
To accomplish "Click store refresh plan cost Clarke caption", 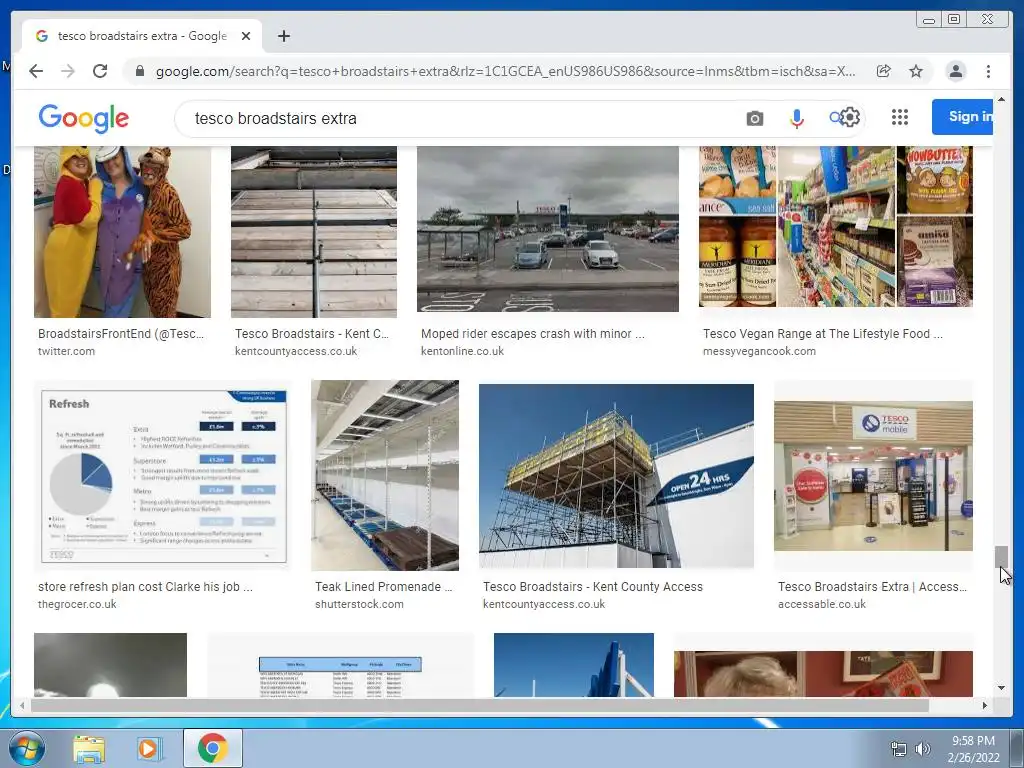I will (x=145, y=586).
